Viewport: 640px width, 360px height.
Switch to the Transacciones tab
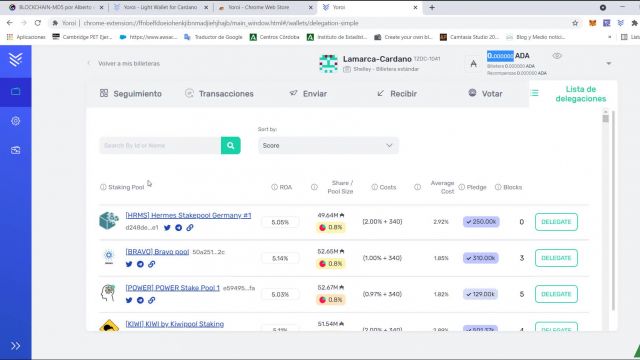click(x=219, y=94)
